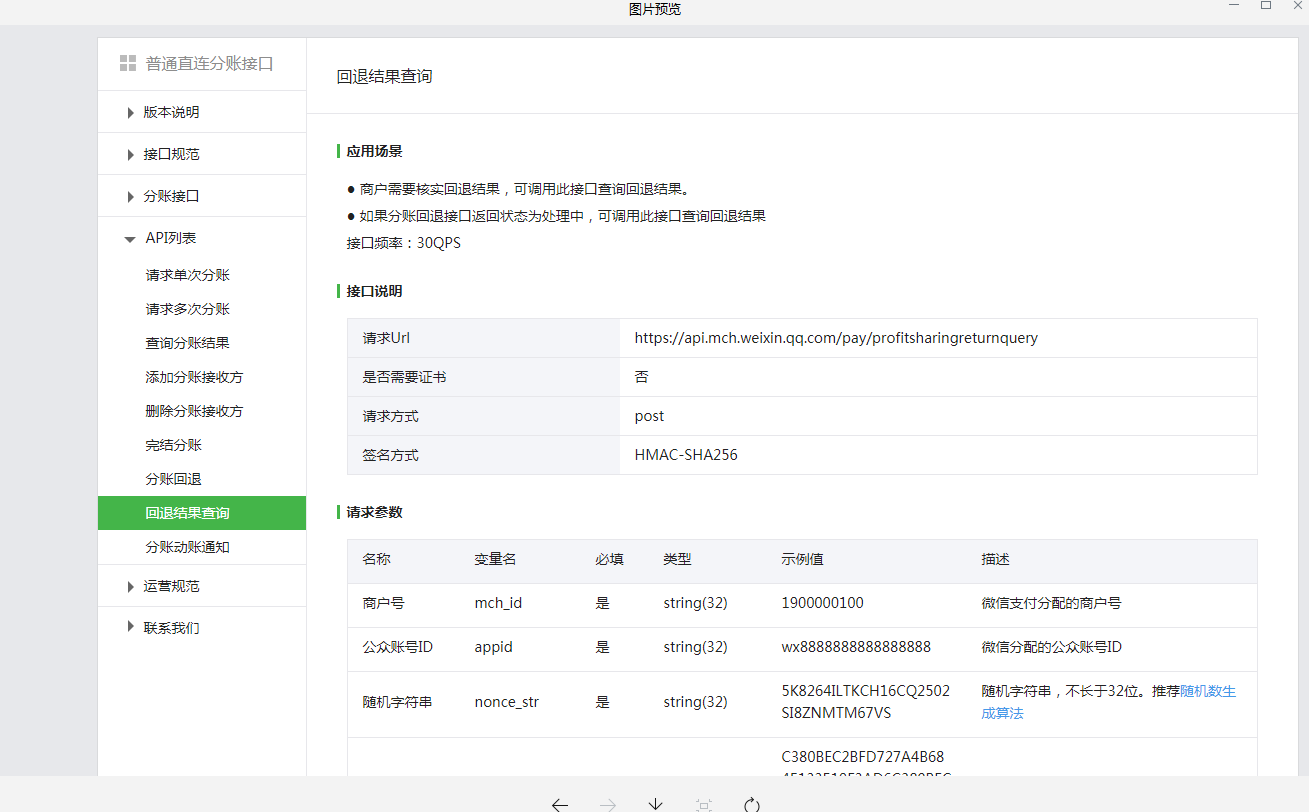Expand the 分账接口 section arrow
The image size is (1309, 812).
(x=130, y=196)
